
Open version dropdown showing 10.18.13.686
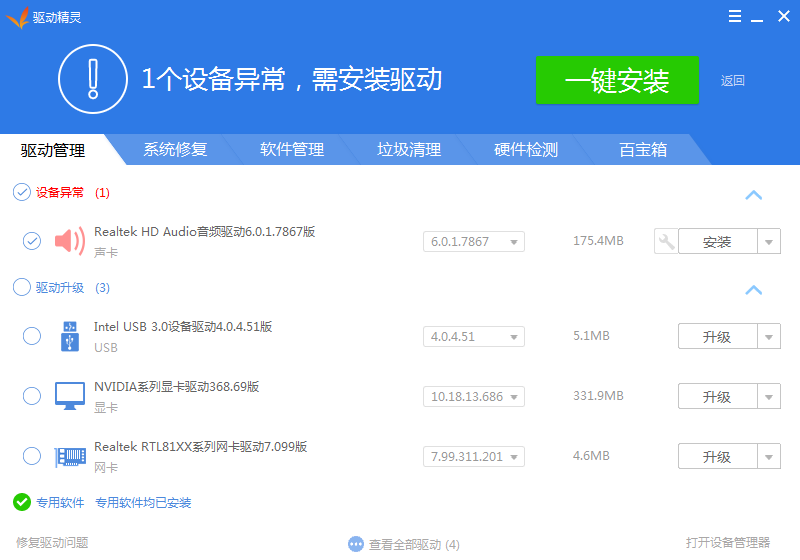coord(473,397)
